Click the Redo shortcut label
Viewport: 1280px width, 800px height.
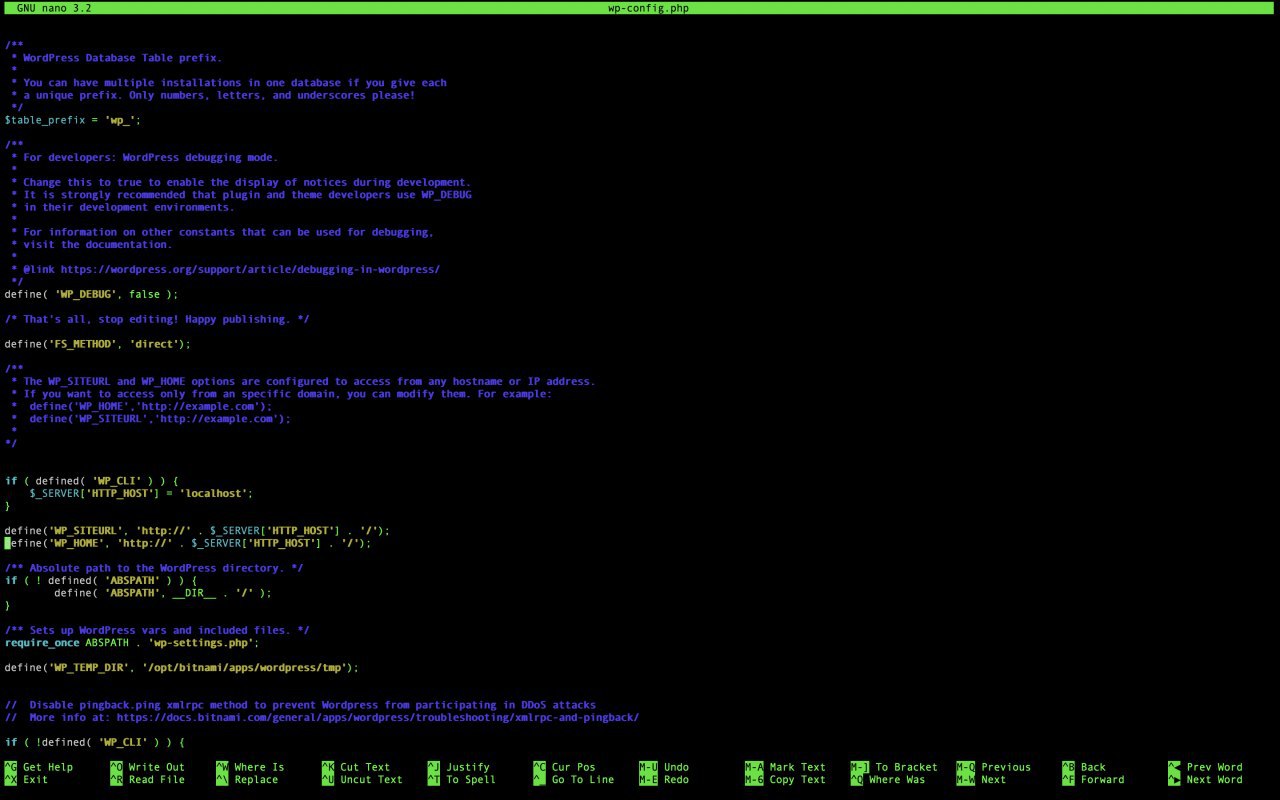[676, 780]
